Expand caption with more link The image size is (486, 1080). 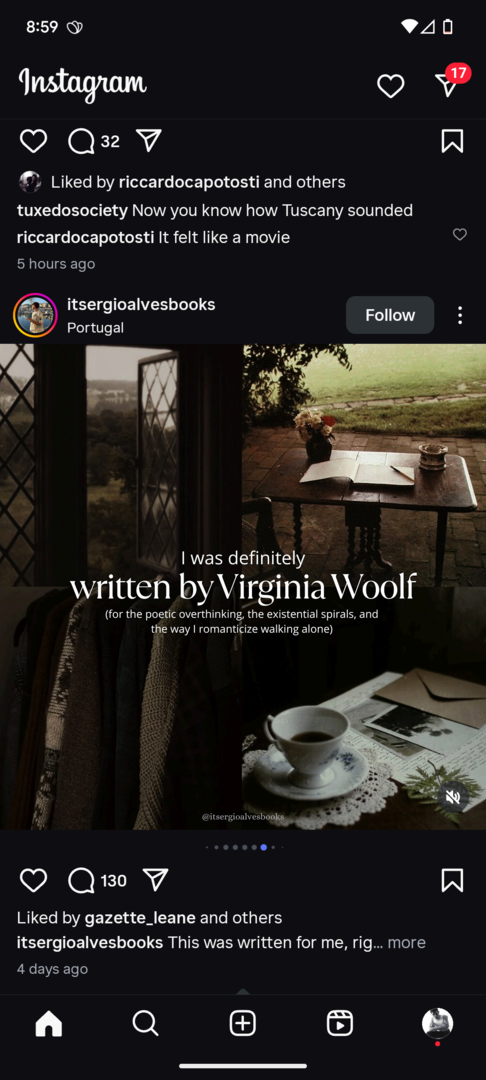406,942
